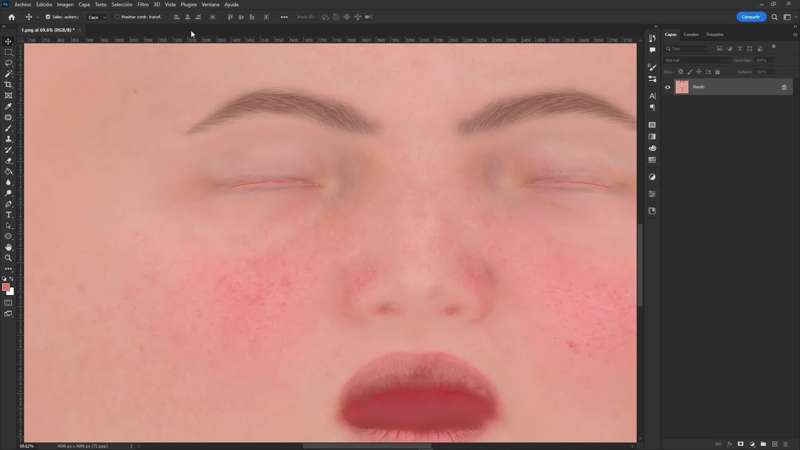Switch to the Canales tab
The image size is (800, 450).
[691, 34]
